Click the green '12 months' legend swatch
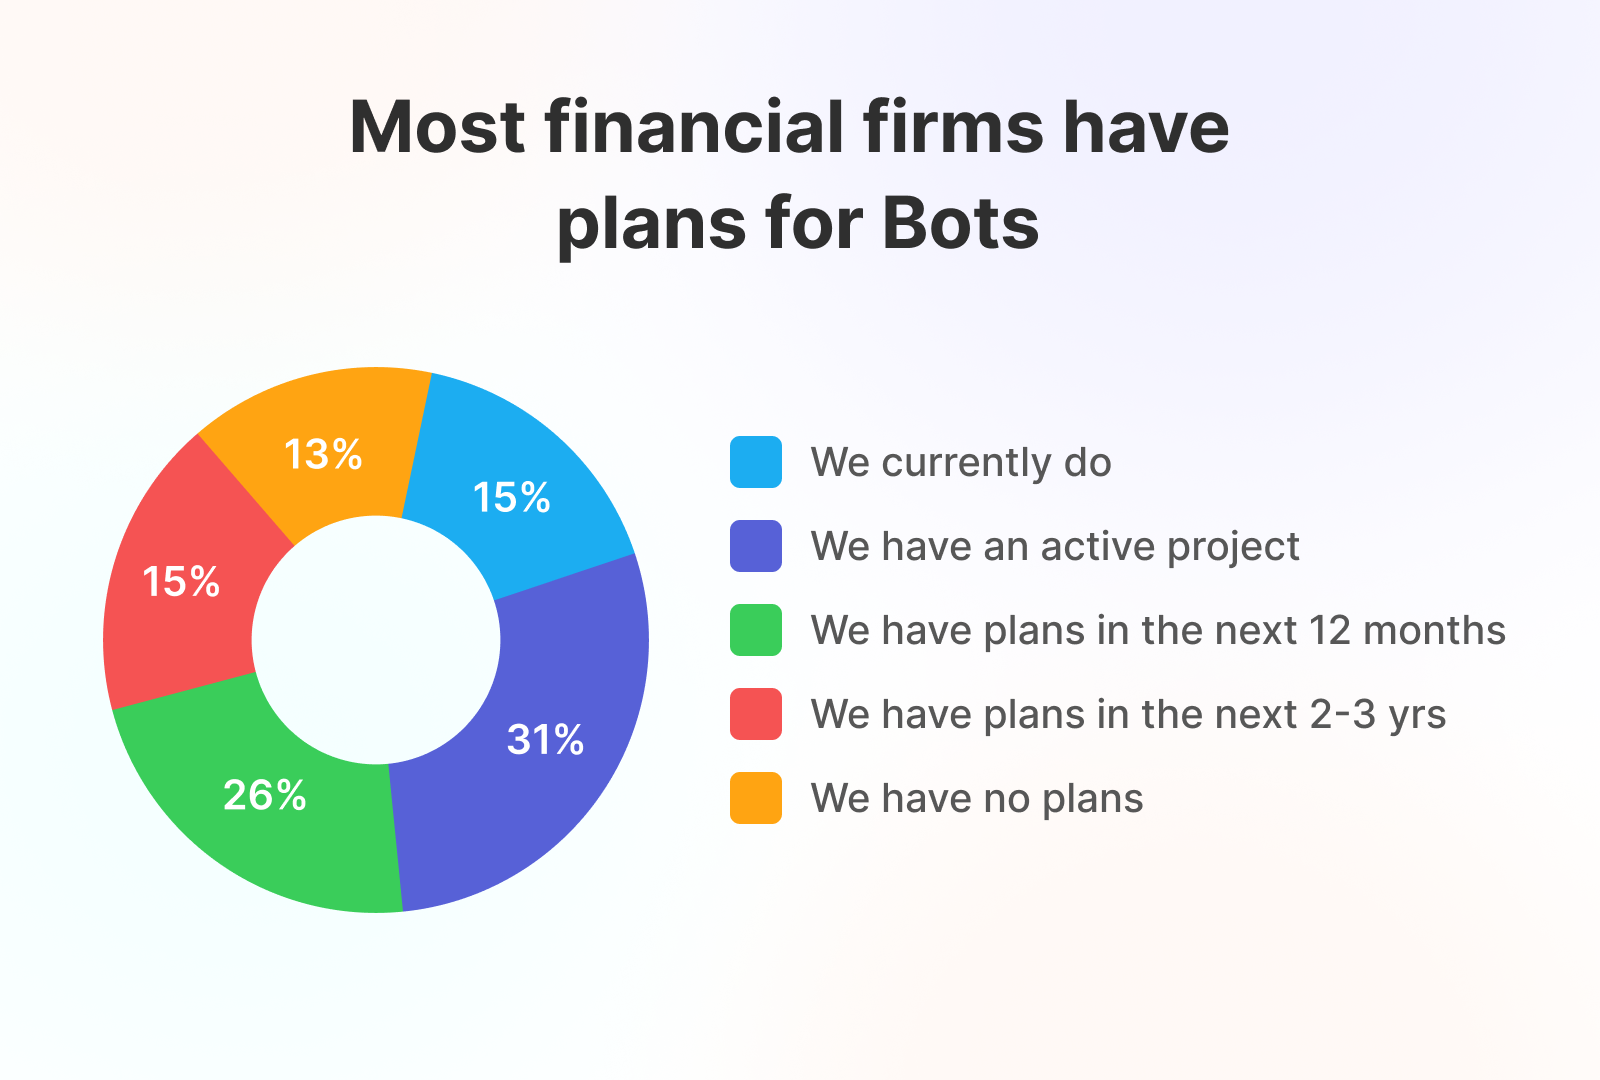Screen dimensions: 1600x1080 [755, 630]
